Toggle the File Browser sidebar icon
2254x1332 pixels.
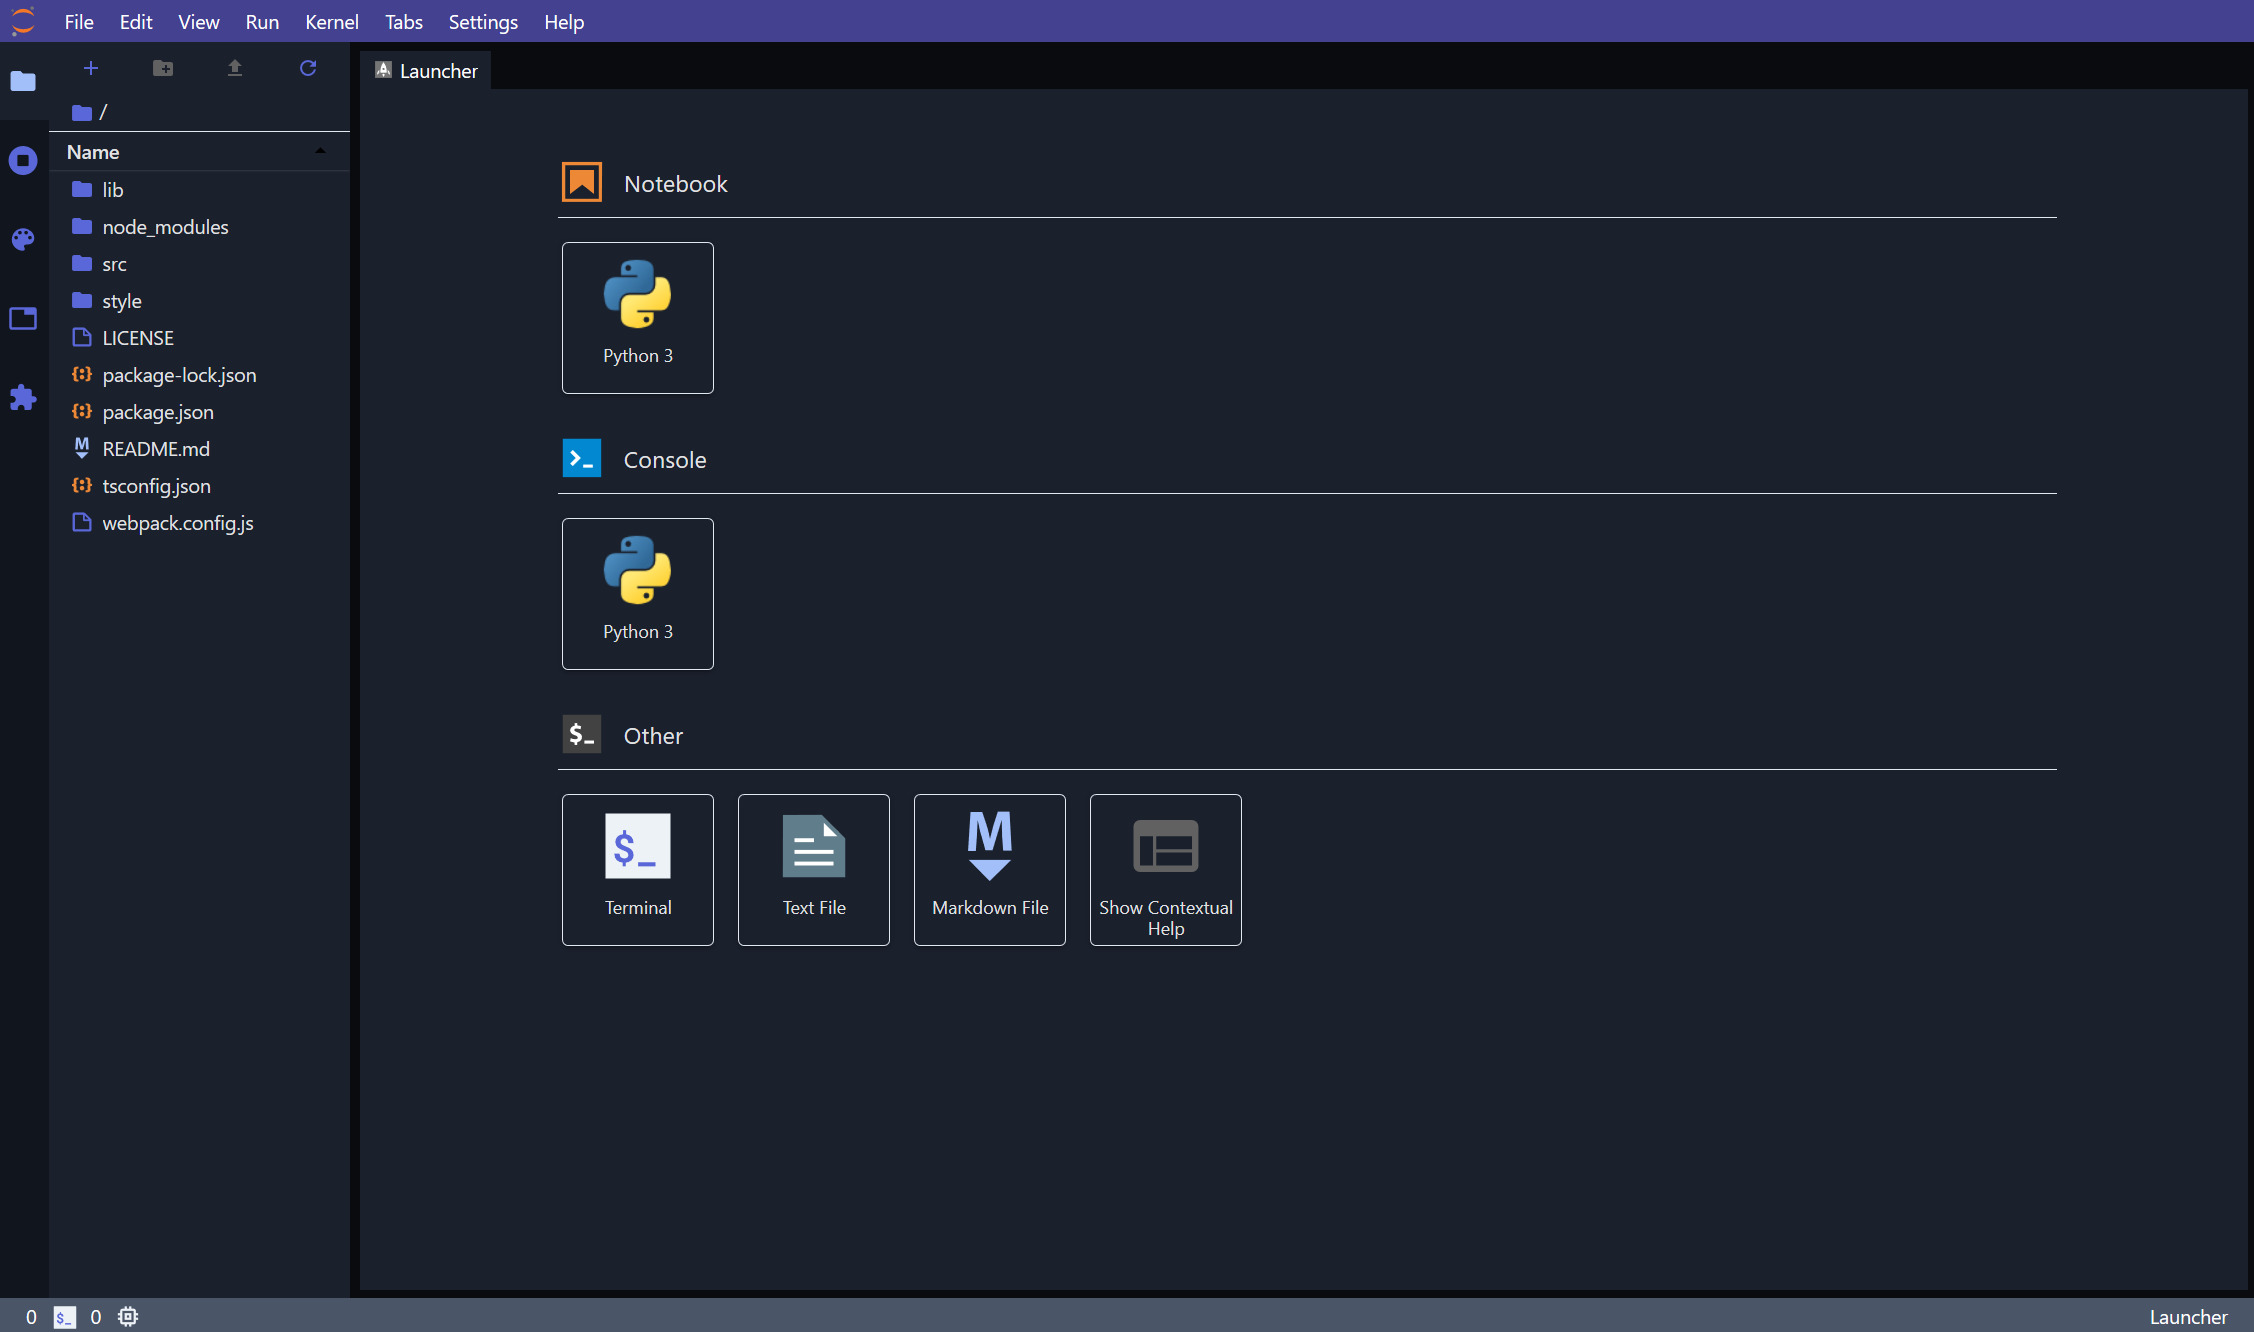(x=23, y=81)
